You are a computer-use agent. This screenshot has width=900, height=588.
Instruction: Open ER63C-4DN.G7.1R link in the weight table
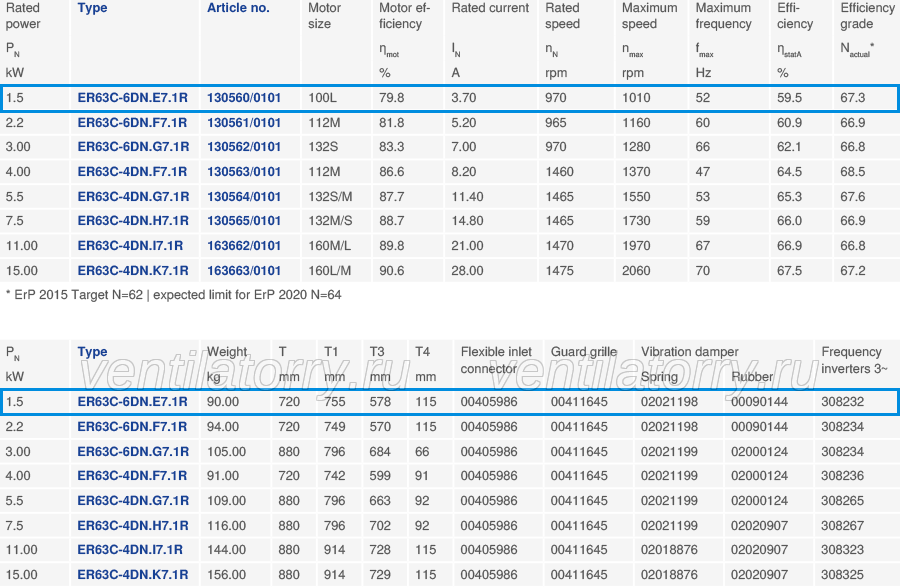(133, 501)
